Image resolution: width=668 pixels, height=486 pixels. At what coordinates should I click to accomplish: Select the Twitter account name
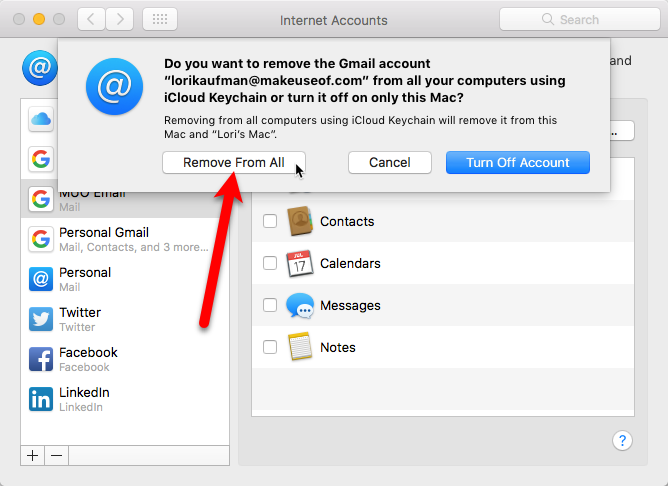point(80,313)
